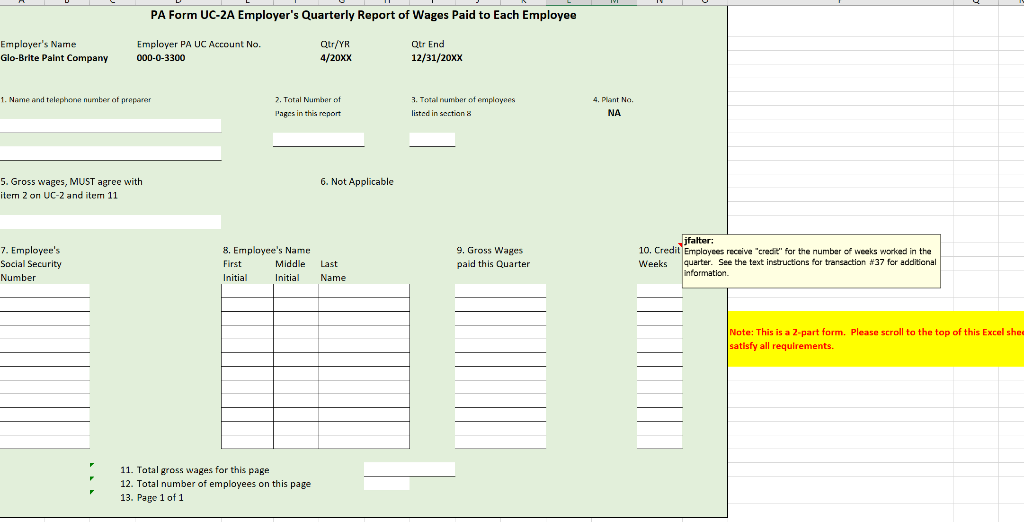
Task: Select the '10. Credit' heading cell
Action: click(660, 250)
